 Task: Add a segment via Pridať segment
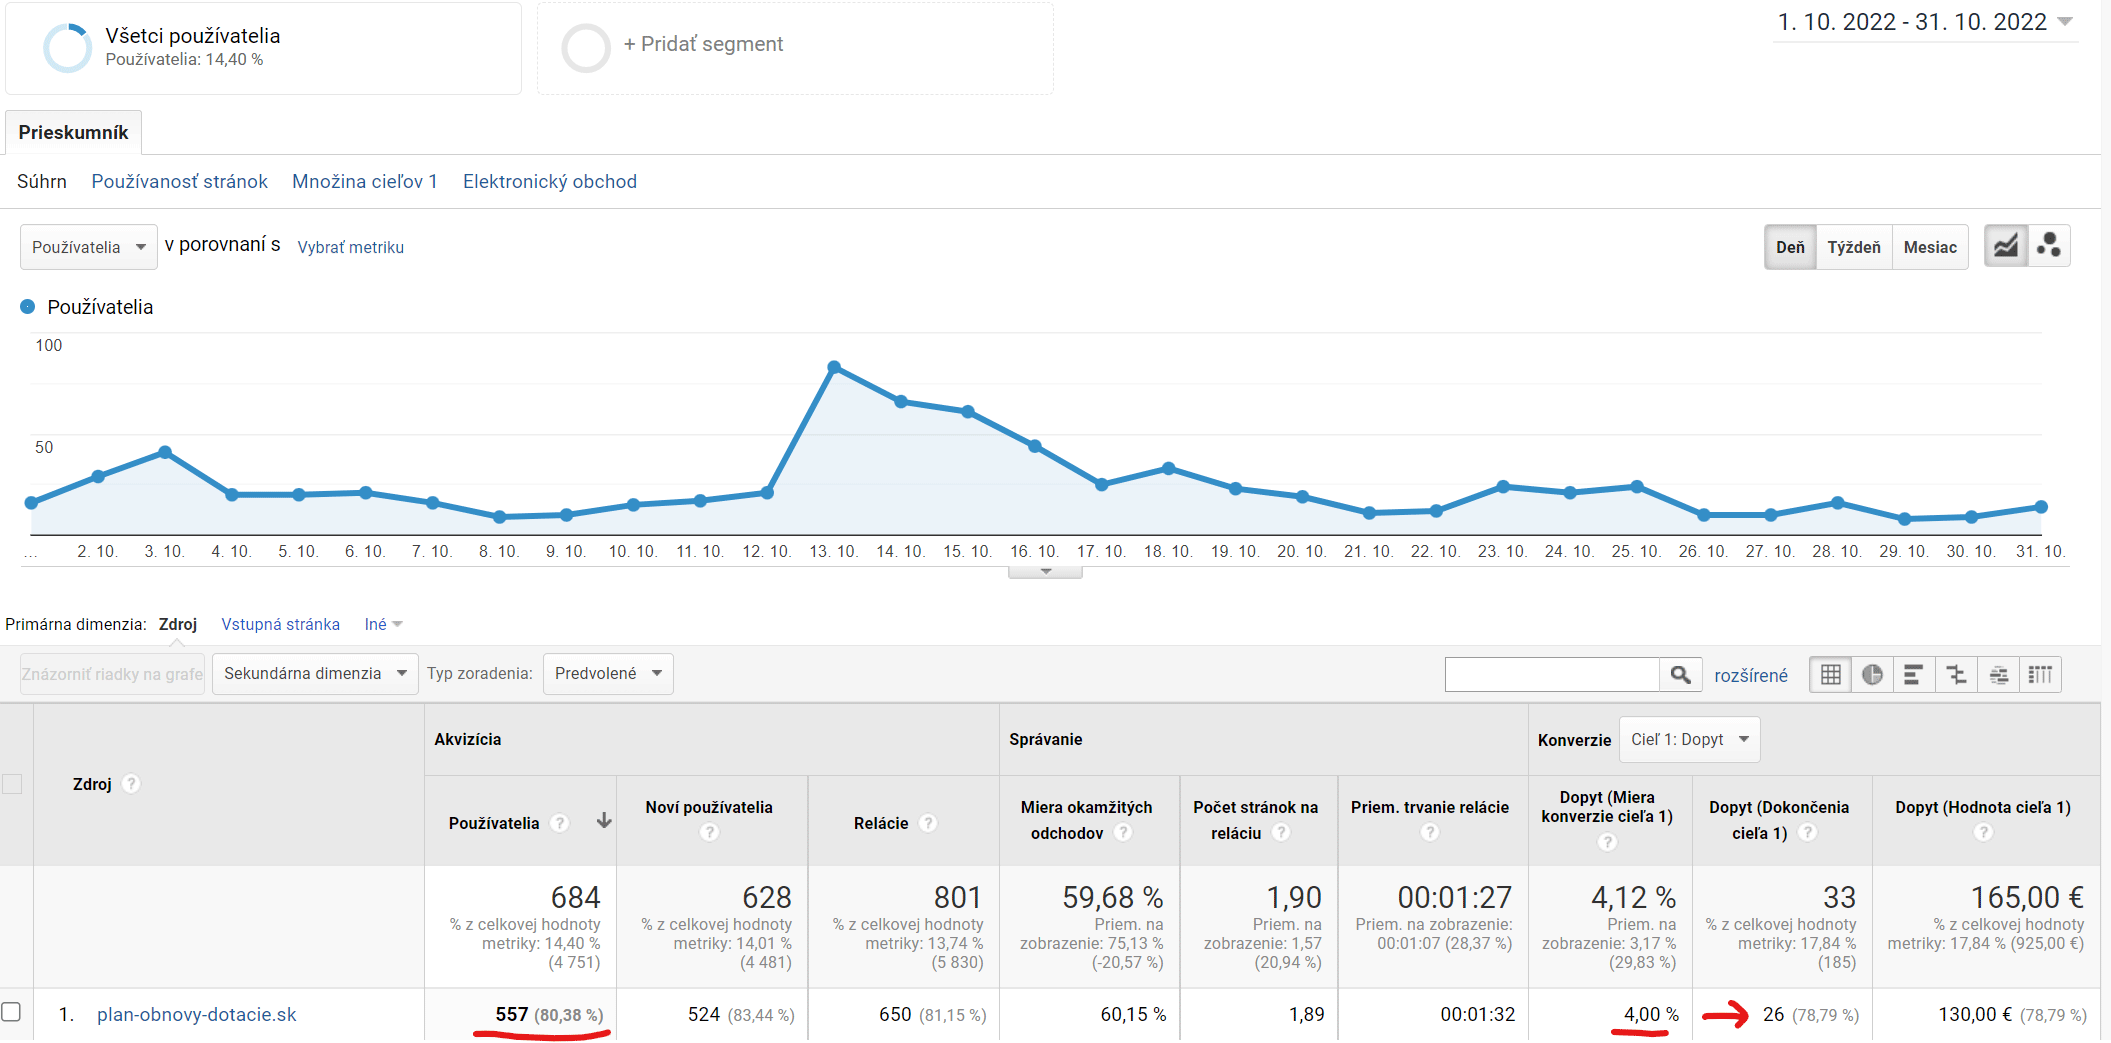795,48
